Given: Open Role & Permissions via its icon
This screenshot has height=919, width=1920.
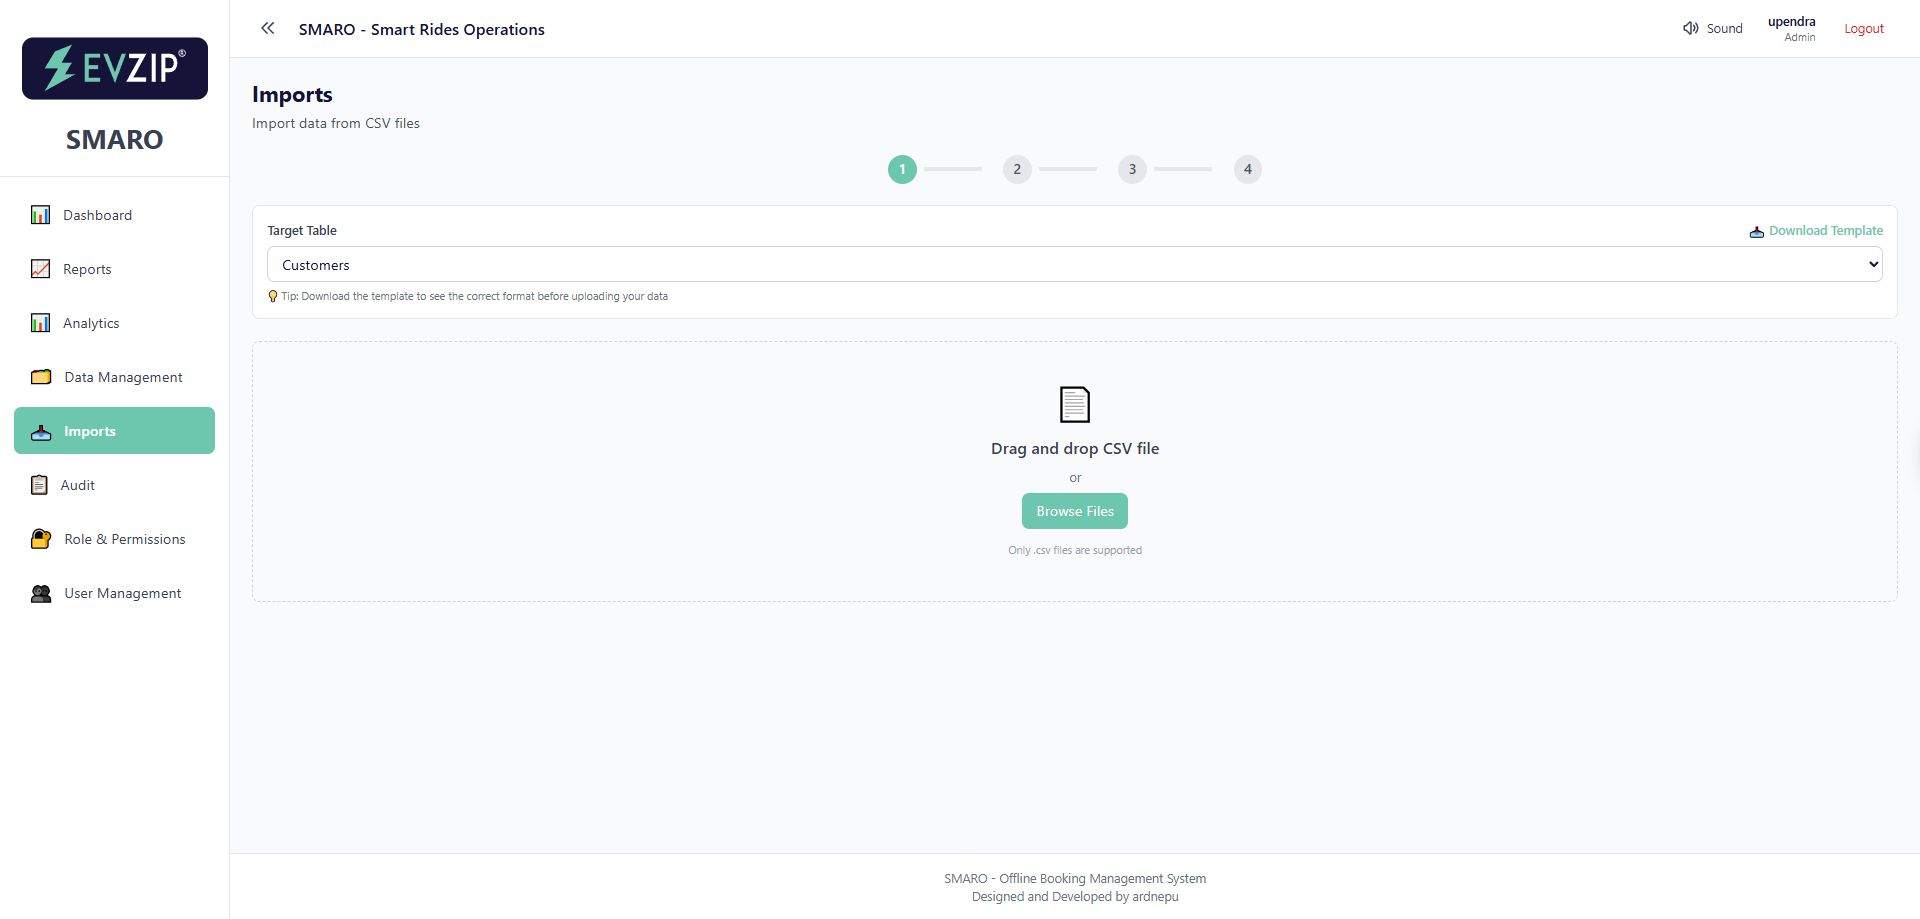Looking at the screenshot, I should coord(40,538).
